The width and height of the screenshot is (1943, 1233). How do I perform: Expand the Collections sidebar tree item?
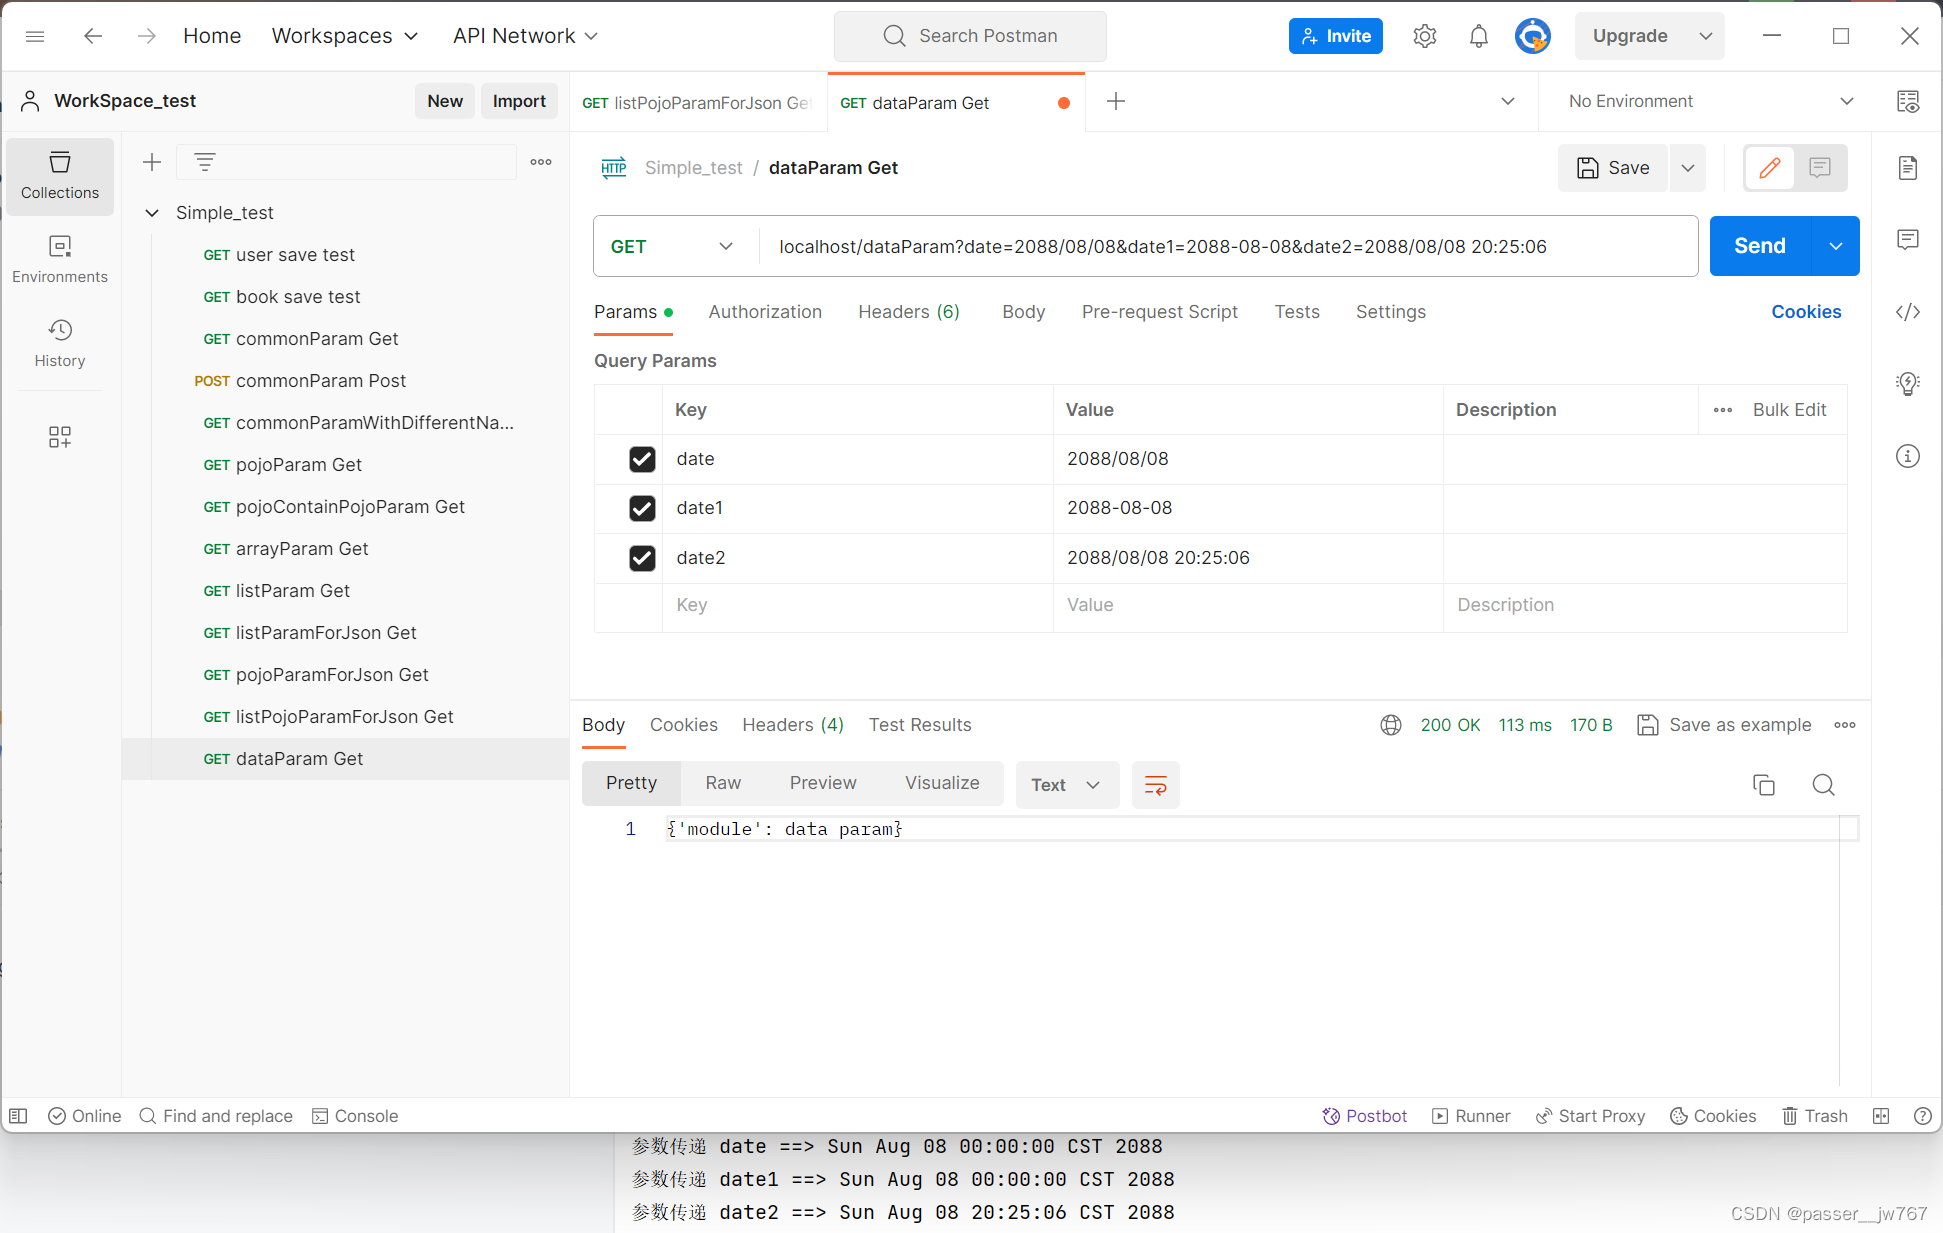click(x=153, y=212)
